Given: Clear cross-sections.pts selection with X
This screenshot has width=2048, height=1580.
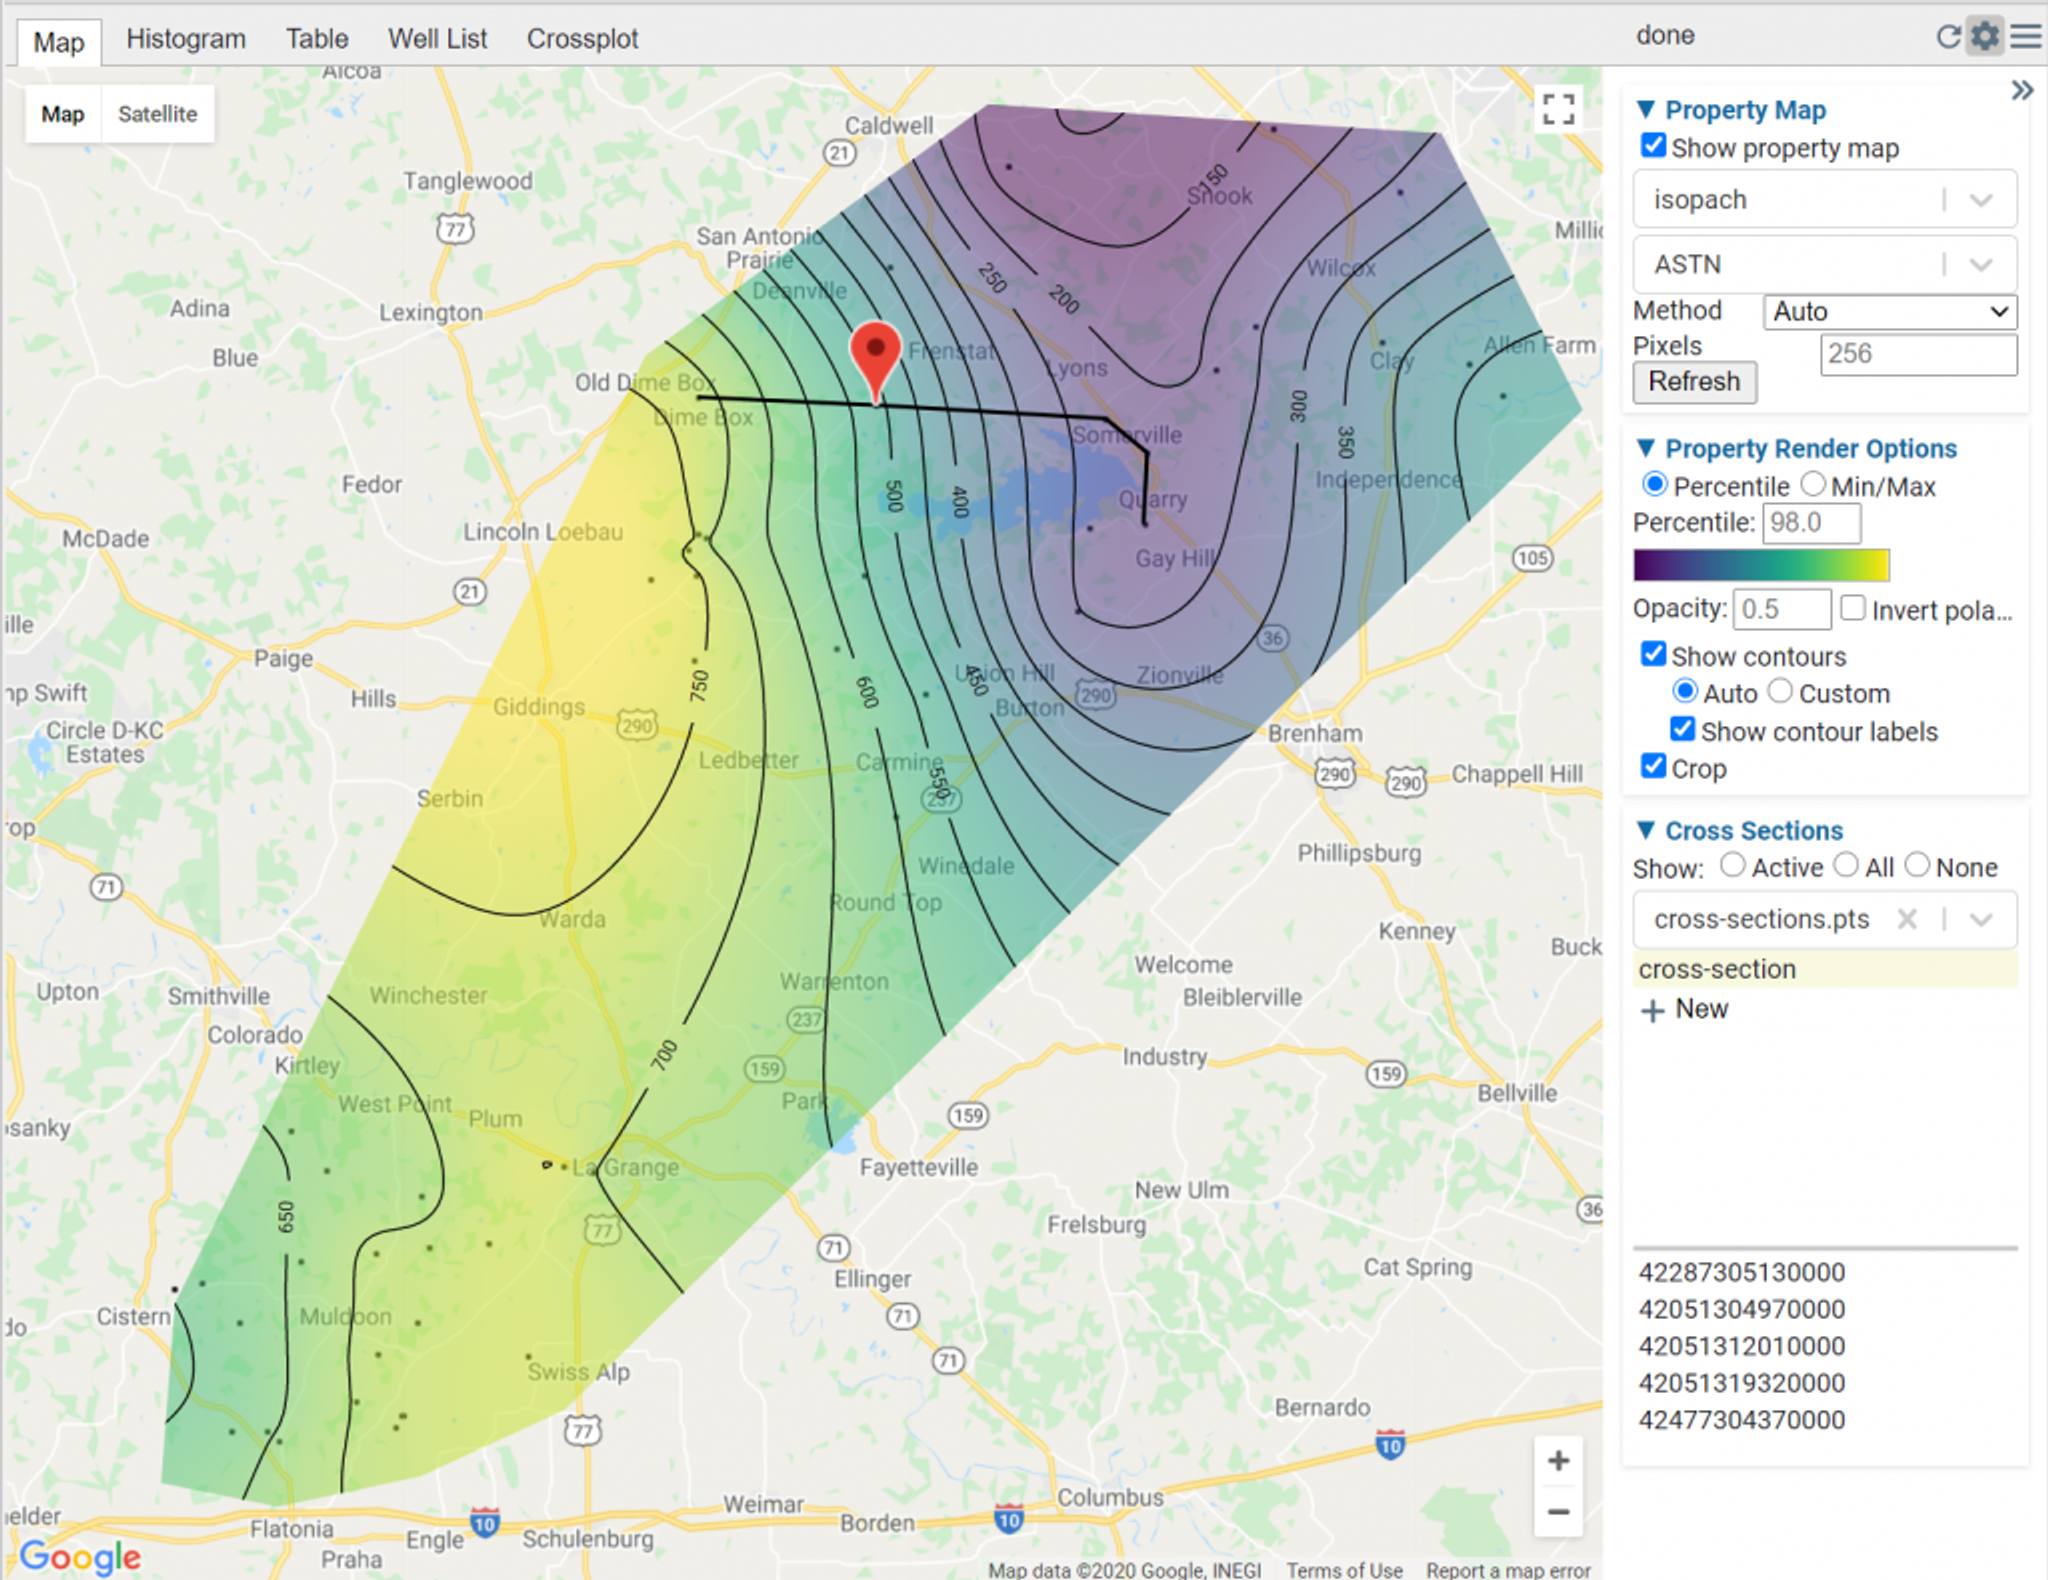Looking at the screenshot, I should 1907,919.
